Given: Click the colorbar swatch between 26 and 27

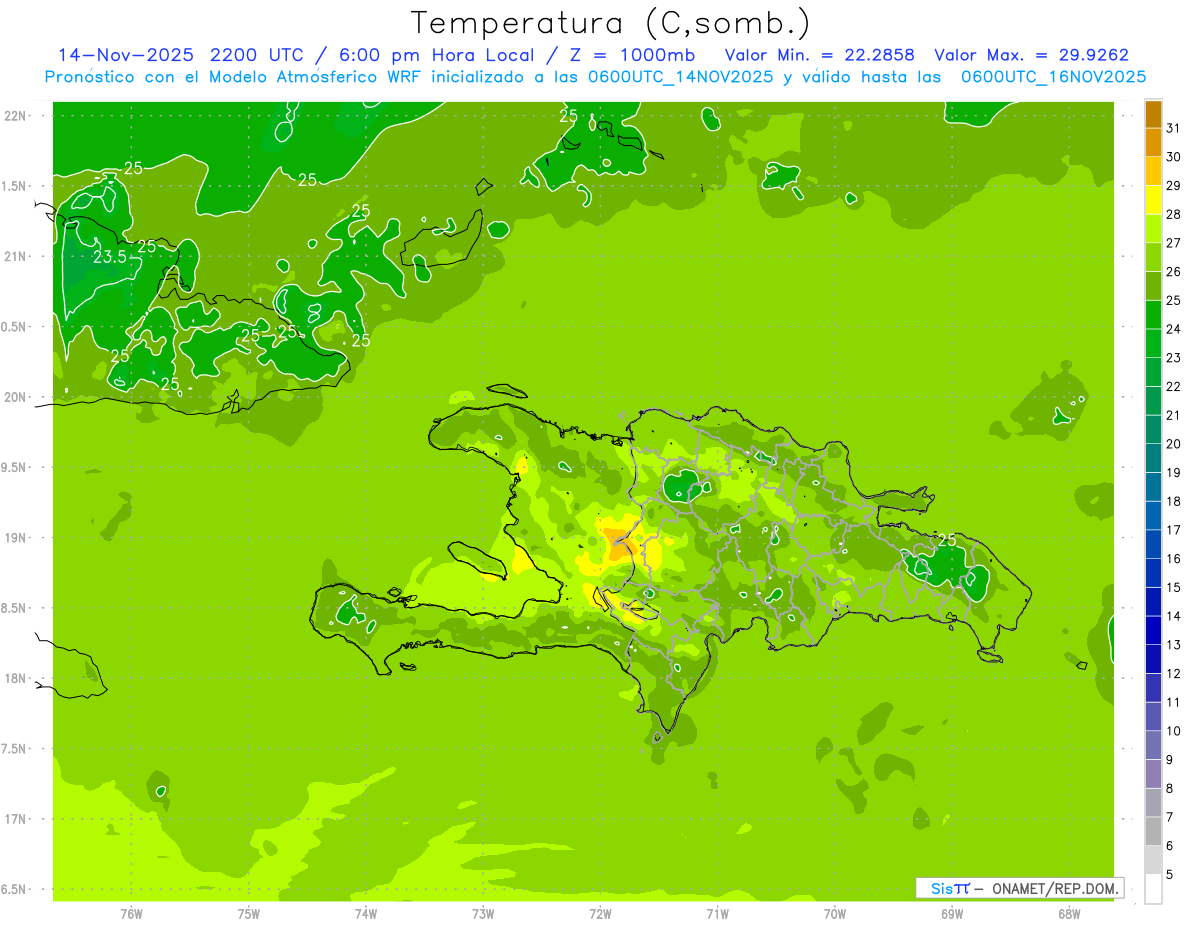Looking at the screenshot, I should (x=1153, y=257).
